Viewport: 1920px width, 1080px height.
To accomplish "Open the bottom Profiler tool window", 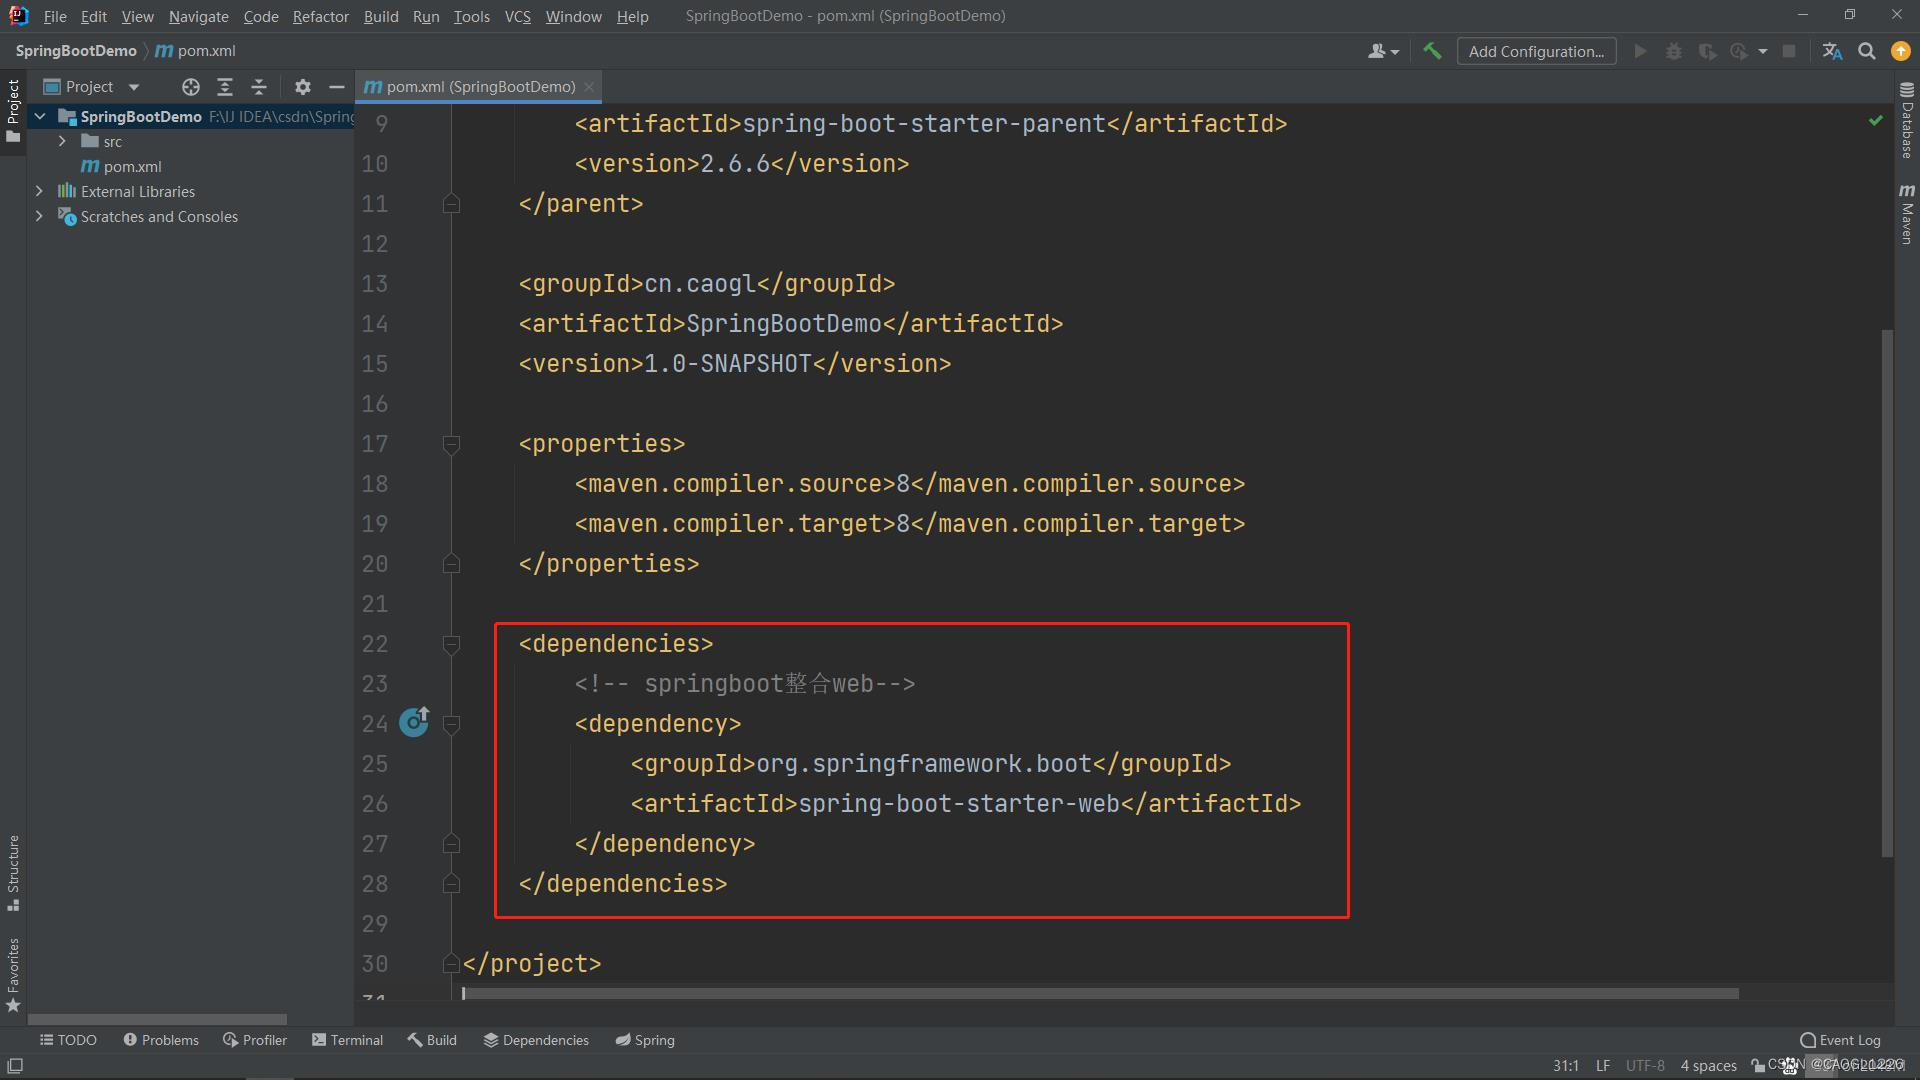I will pos(255,1040).
